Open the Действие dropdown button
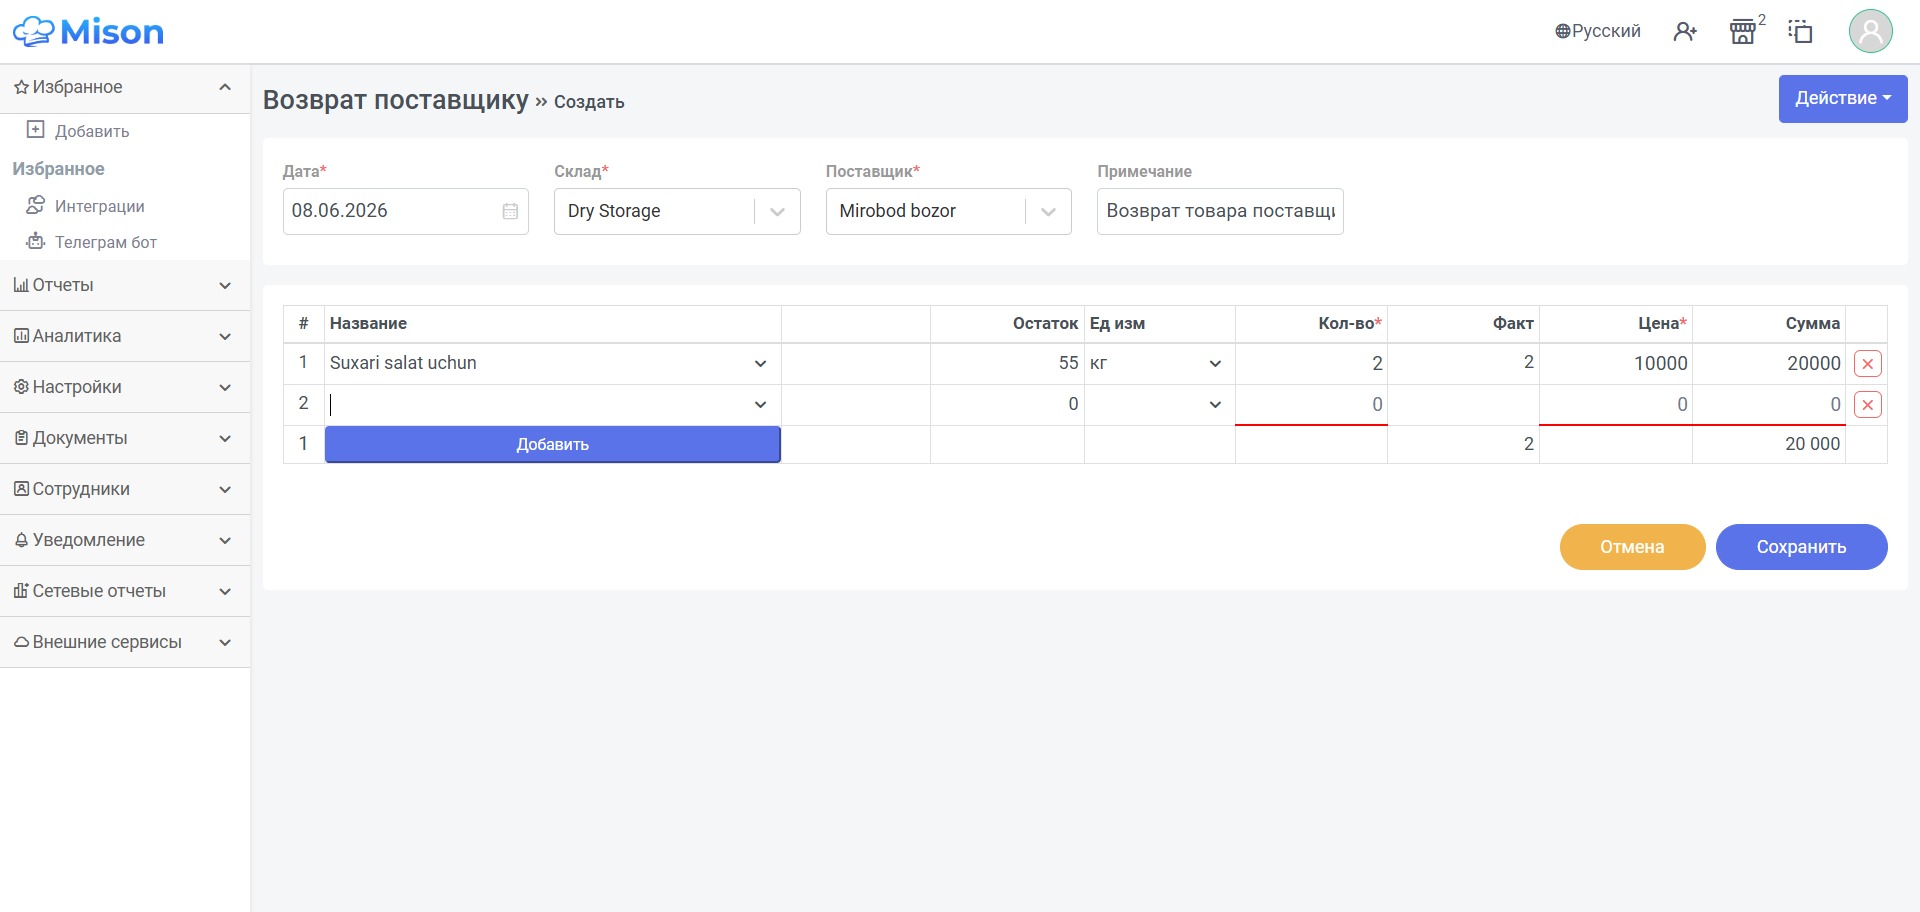This screenshot has height=912, width=1920. [1842, 98]
